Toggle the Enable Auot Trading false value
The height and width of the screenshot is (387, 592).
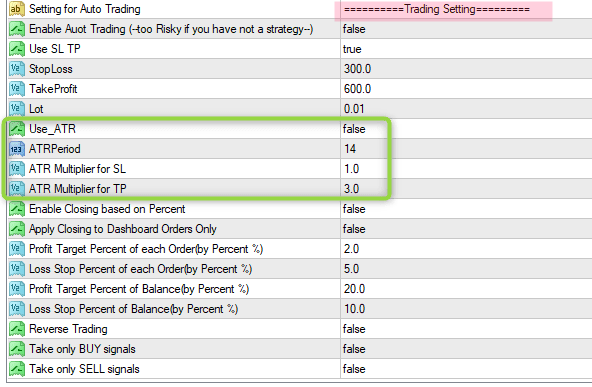354,29
